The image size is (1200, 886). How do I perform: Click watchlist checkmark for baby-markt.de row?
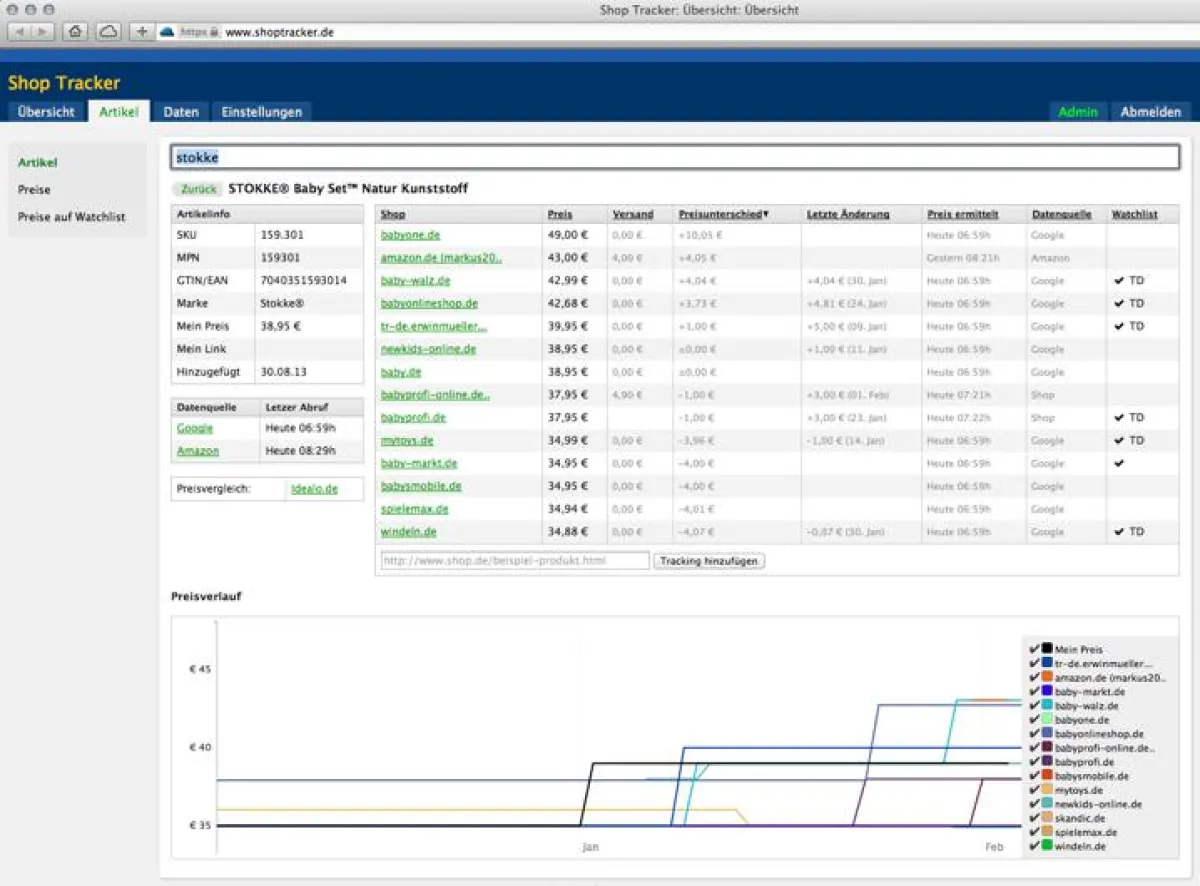[x=1119, y=464]
